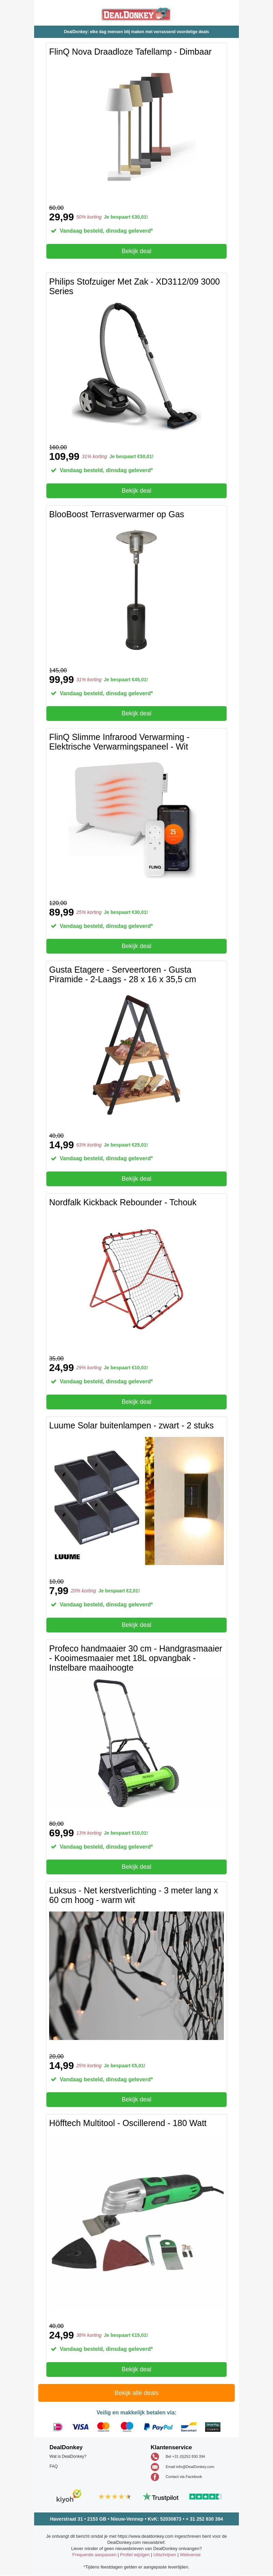Viewport: 273px width, 2576px height.
Task: Open the Wat is DealDonkey? link
Action: click(x=68, y=2456)
